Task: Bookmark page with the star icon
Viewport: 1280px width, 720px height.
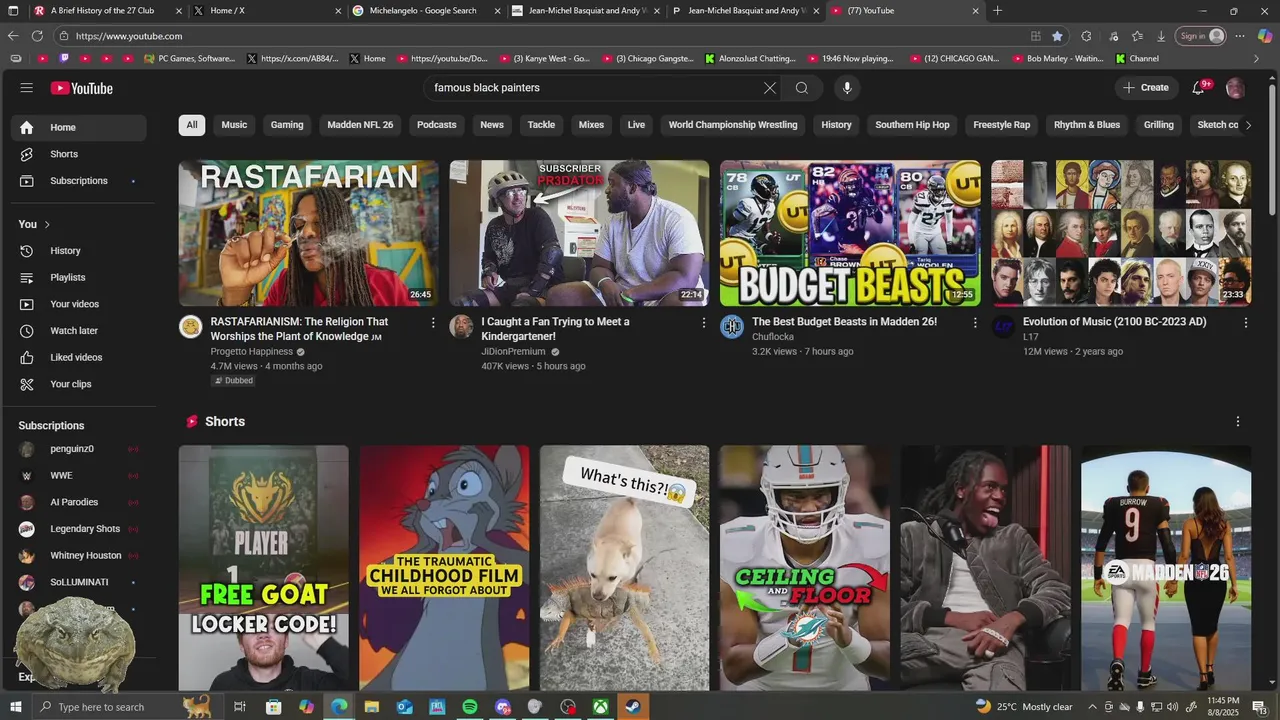Action: pyautogui.click(x=1057, y=36)
